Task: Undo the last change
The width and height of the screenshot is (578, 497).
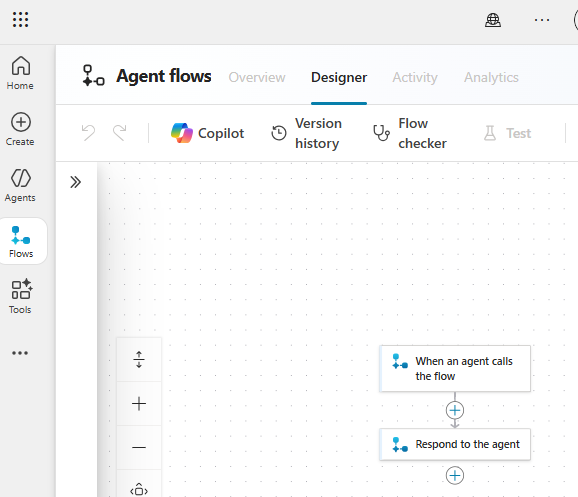Action: click(88, 133)
